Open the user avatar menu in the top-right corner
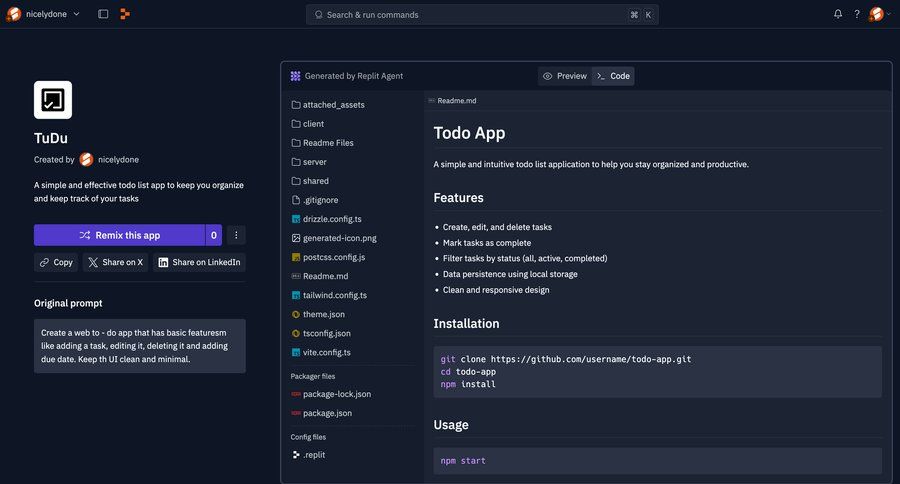Viewport: 900px width, 484px height. click(x=877, y=14)
